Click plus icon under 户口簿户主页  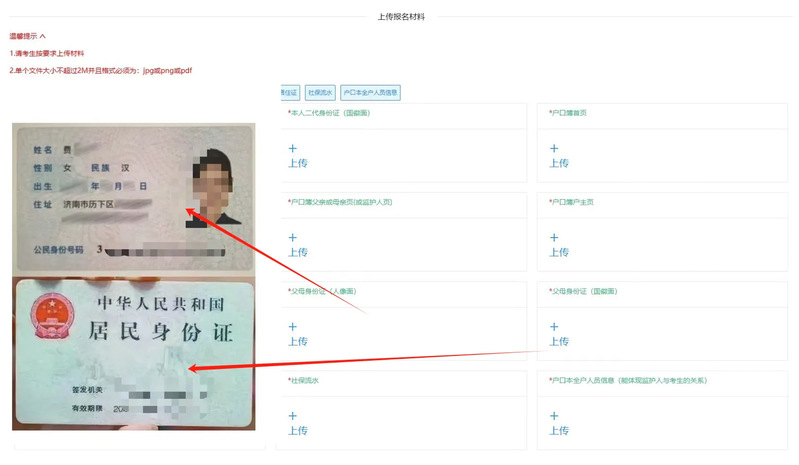(554, 237)
